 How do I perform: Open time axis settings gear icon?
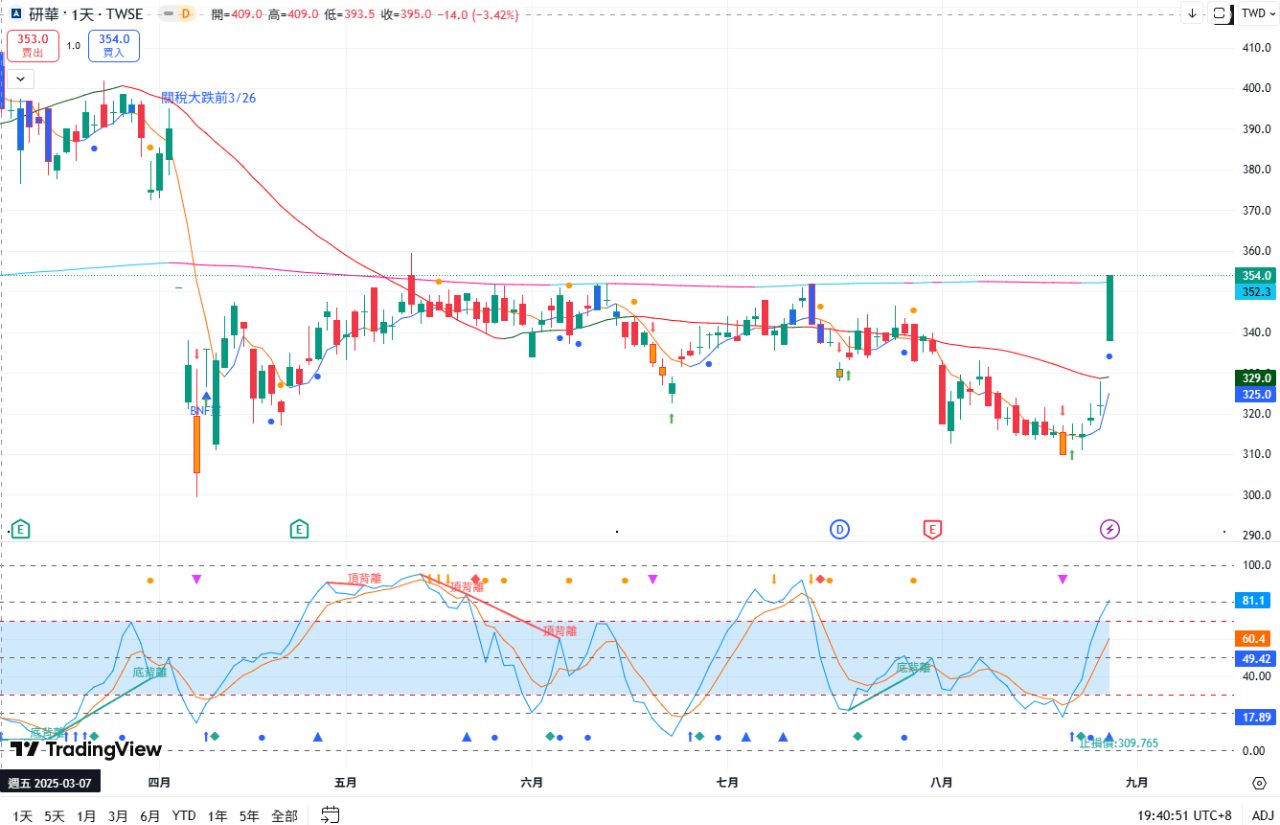tap(1259, 783)
